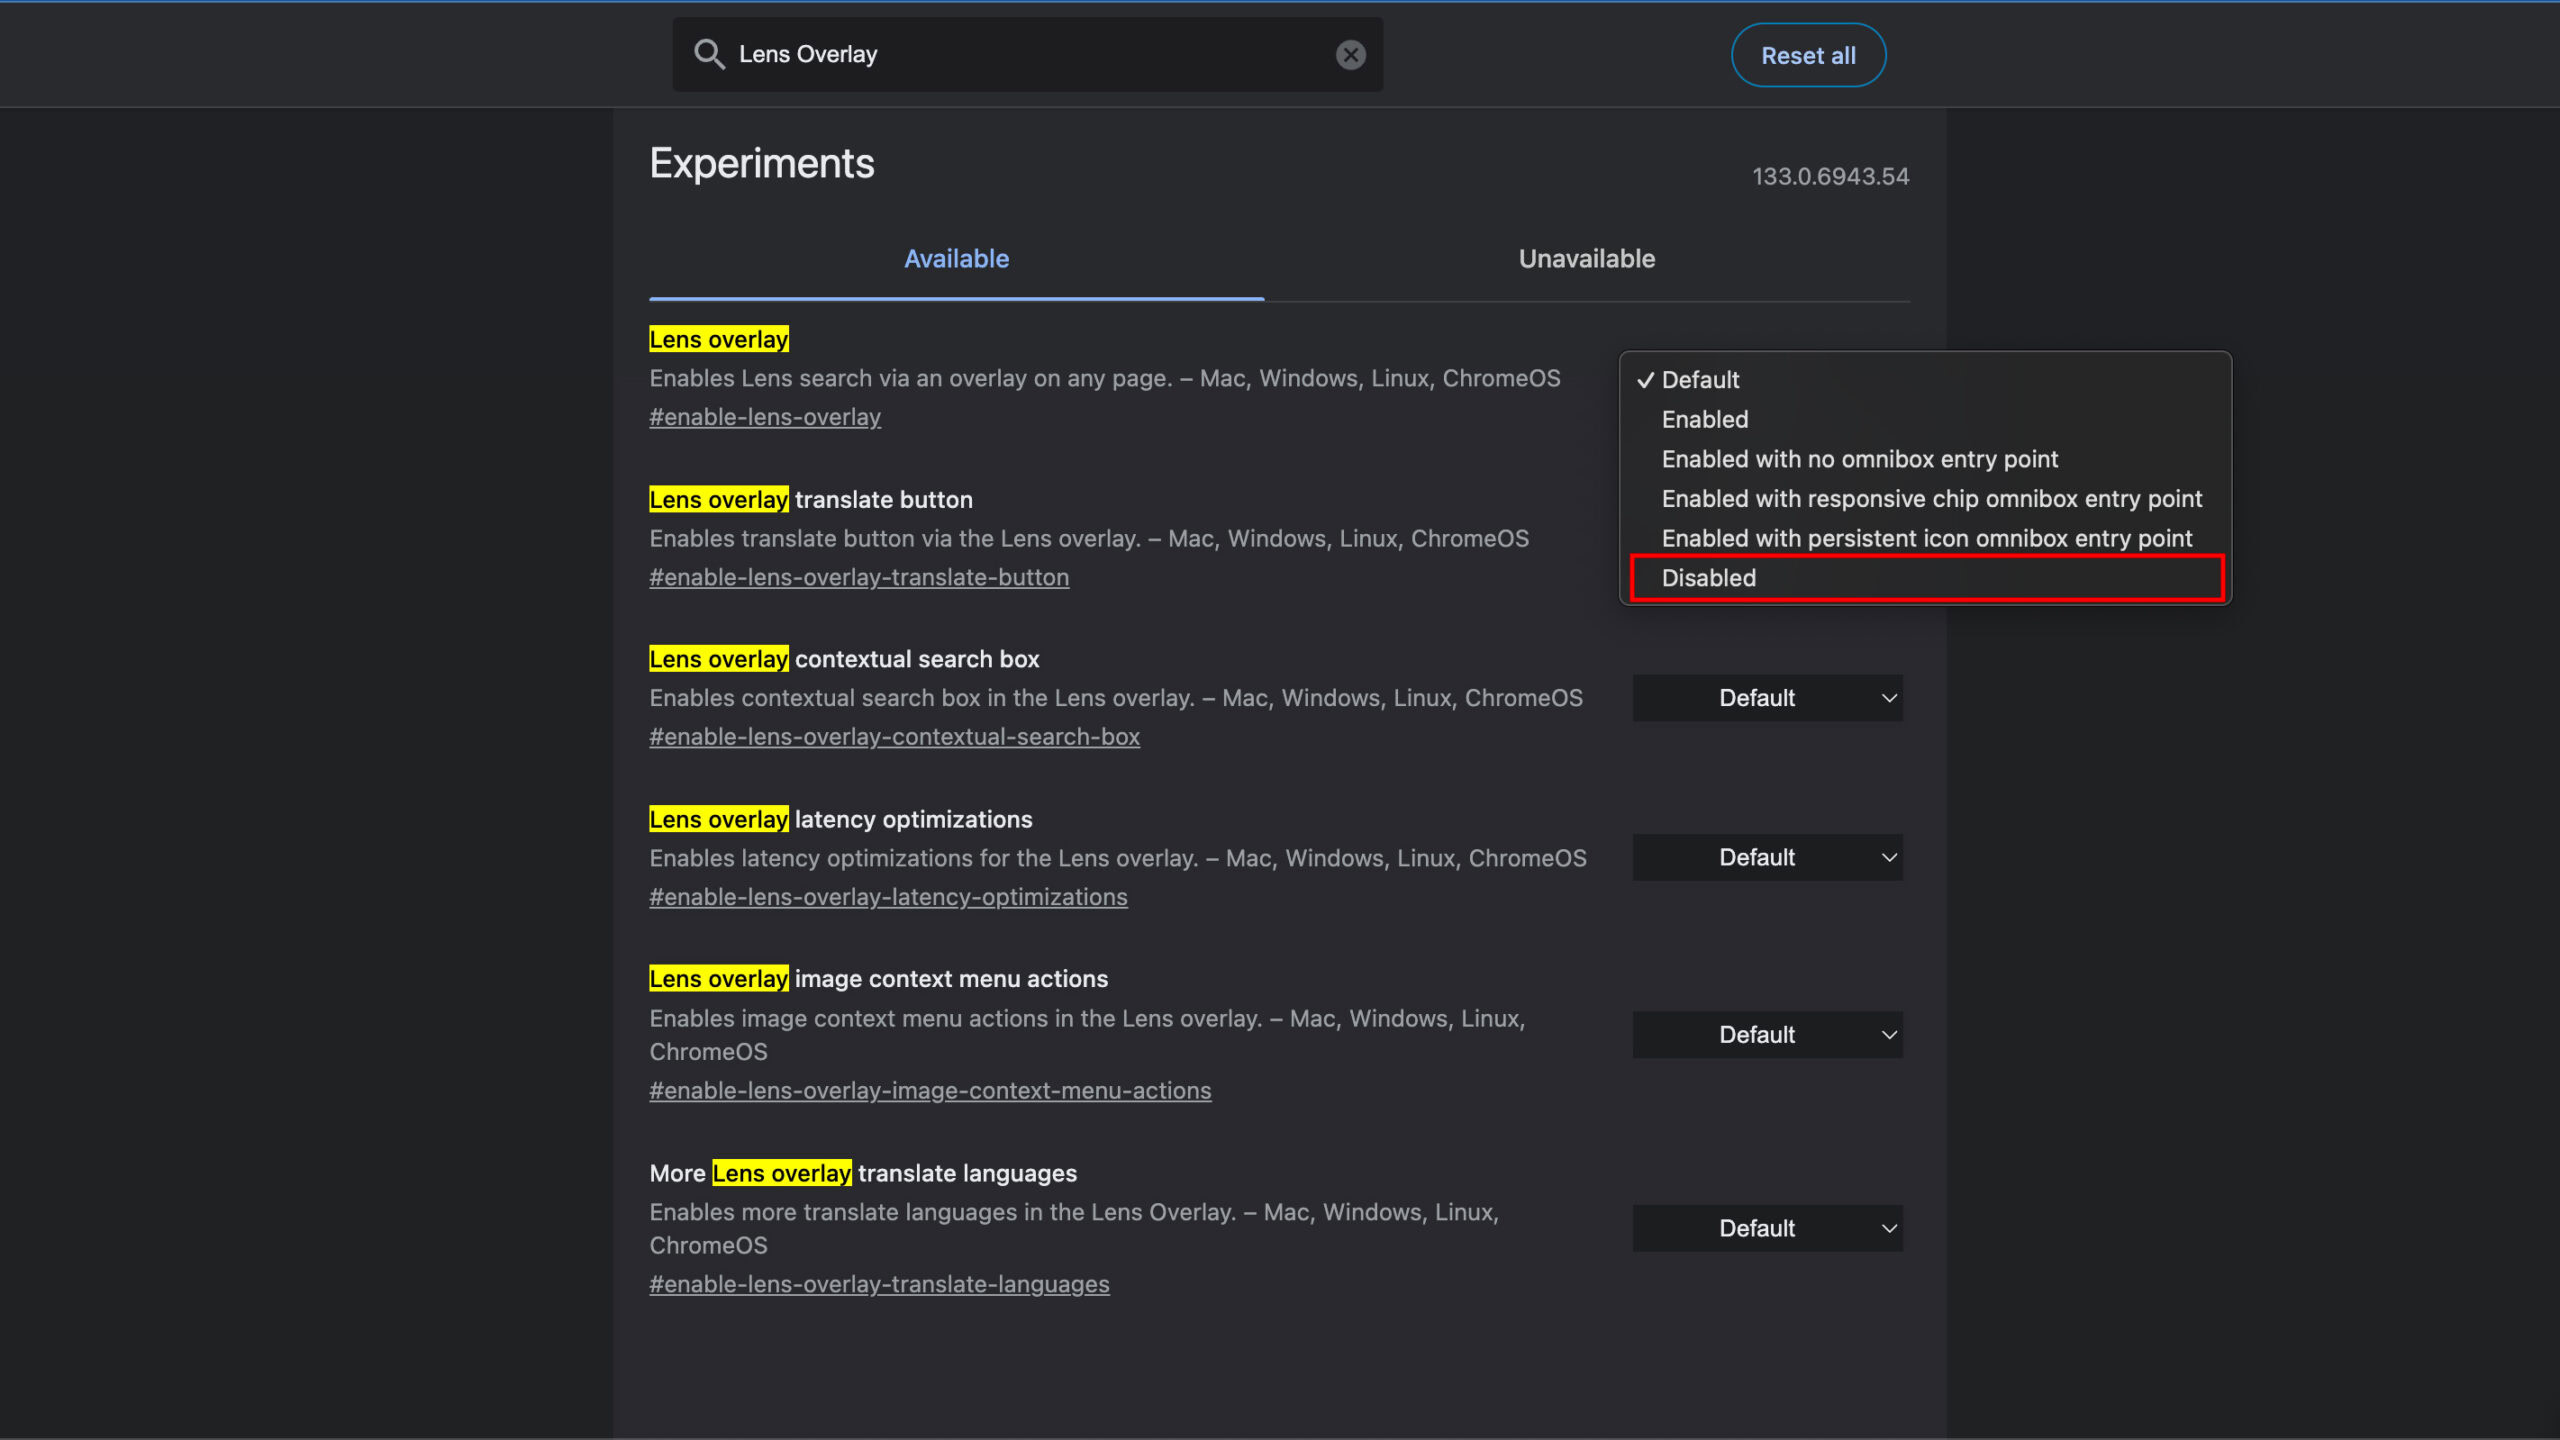Click the #enable-lens-overlay-latency-optimizations link
Screen dimensions: 2560x1440
pyautogui.click(x=888, y=897)
